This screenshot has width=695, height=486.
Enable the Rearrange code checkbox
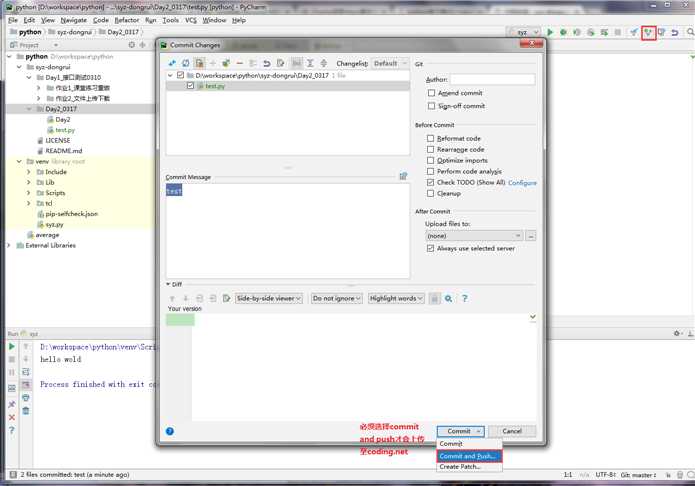(430, 149)
